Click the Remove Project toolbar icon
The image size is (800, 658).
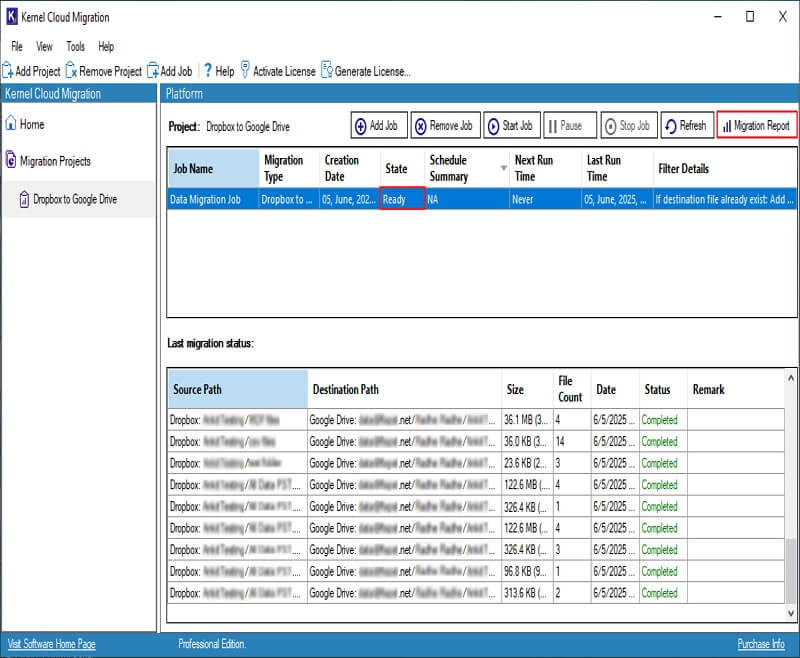[x=71, y=70]
